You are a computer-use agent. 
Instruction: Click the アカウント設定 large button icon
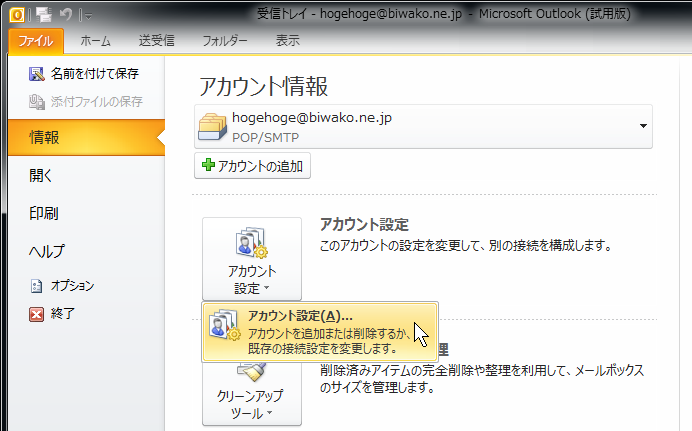coord(252,242)
